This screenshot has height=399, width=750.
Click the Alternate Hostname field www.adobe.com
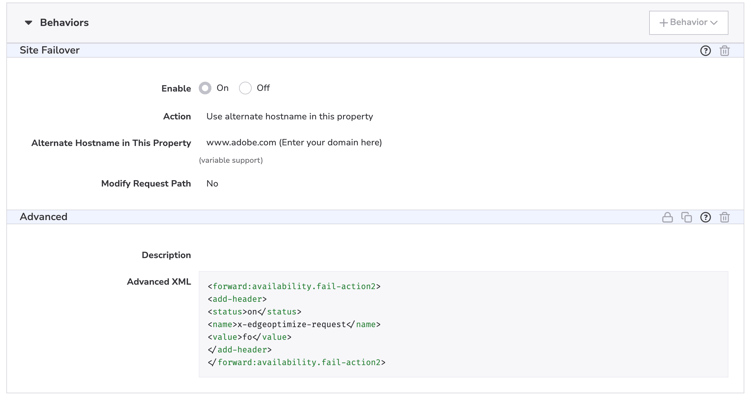click(294, 143)
